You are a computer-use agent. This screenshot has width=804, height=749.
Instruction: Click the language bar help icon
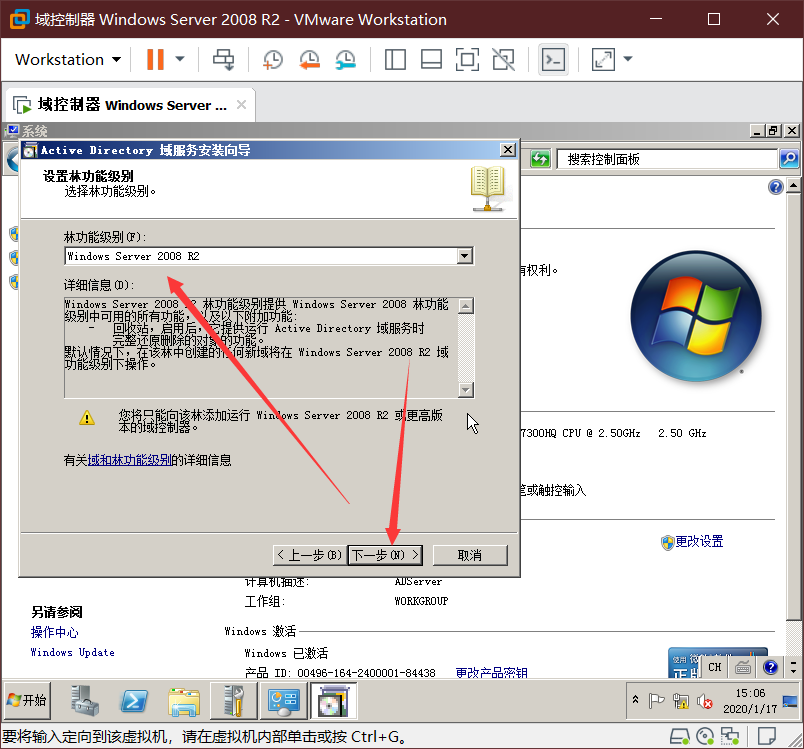click(770, 667)
